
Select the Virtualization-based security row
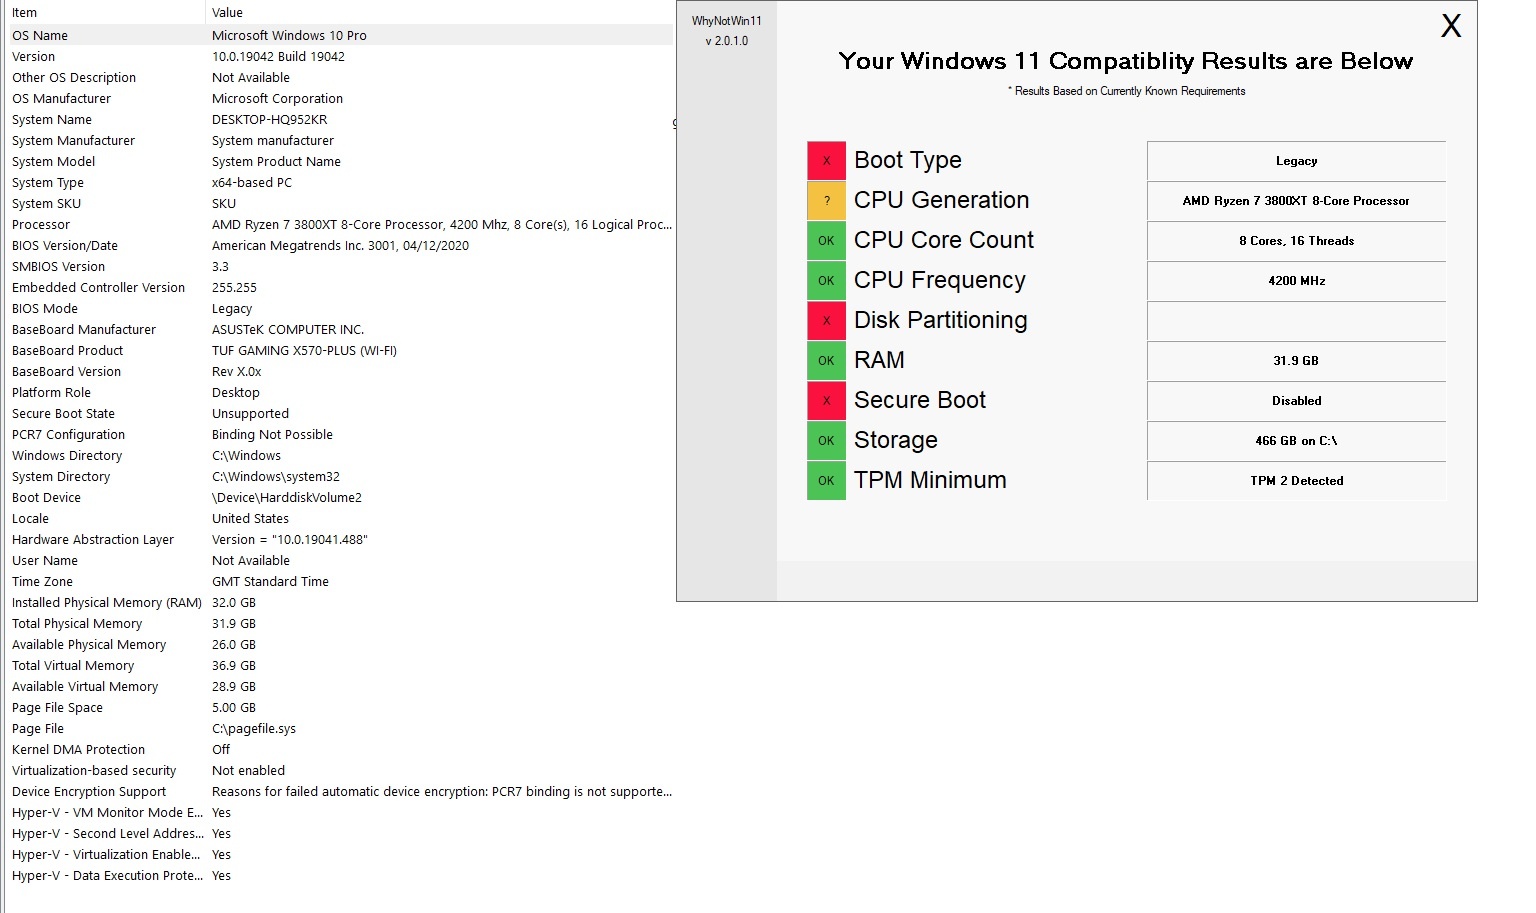point(339,770)
